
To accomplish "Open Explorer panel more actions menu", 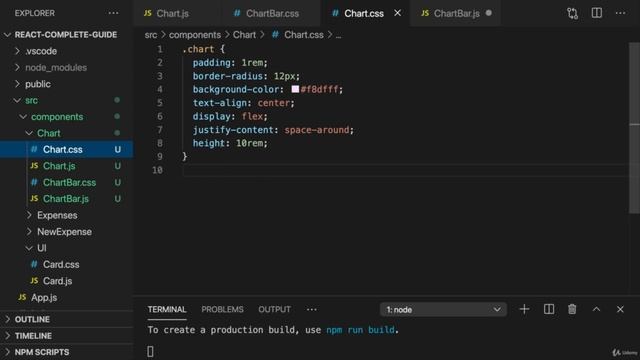I will pyautogui.click(x=113, y=13).
